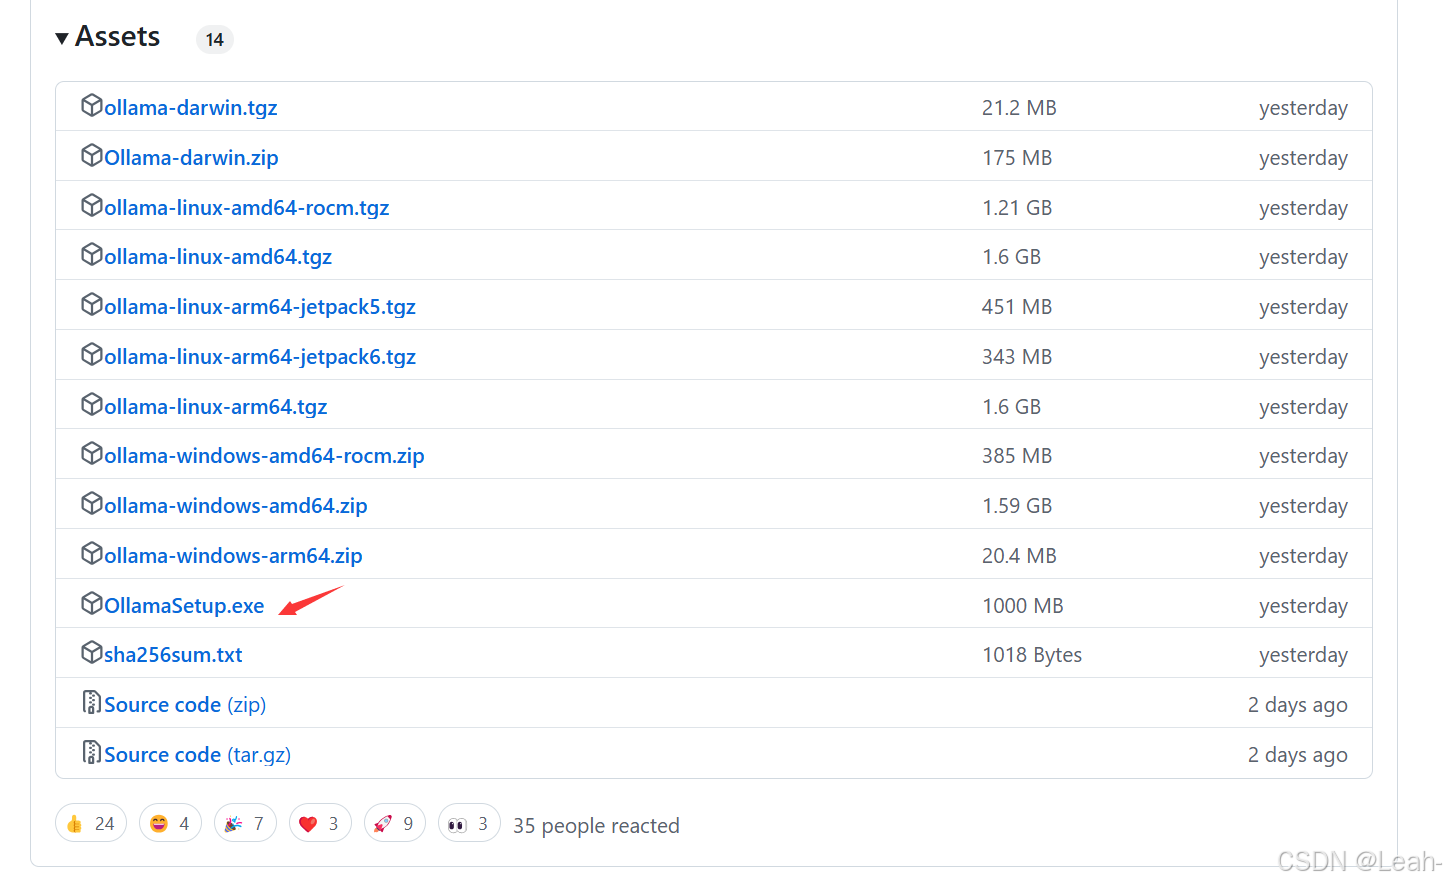Click the 'yesterday' date in sha256sum.txt row
The width and height of the screenshot is (1447, 887).
coord(1303,655)
